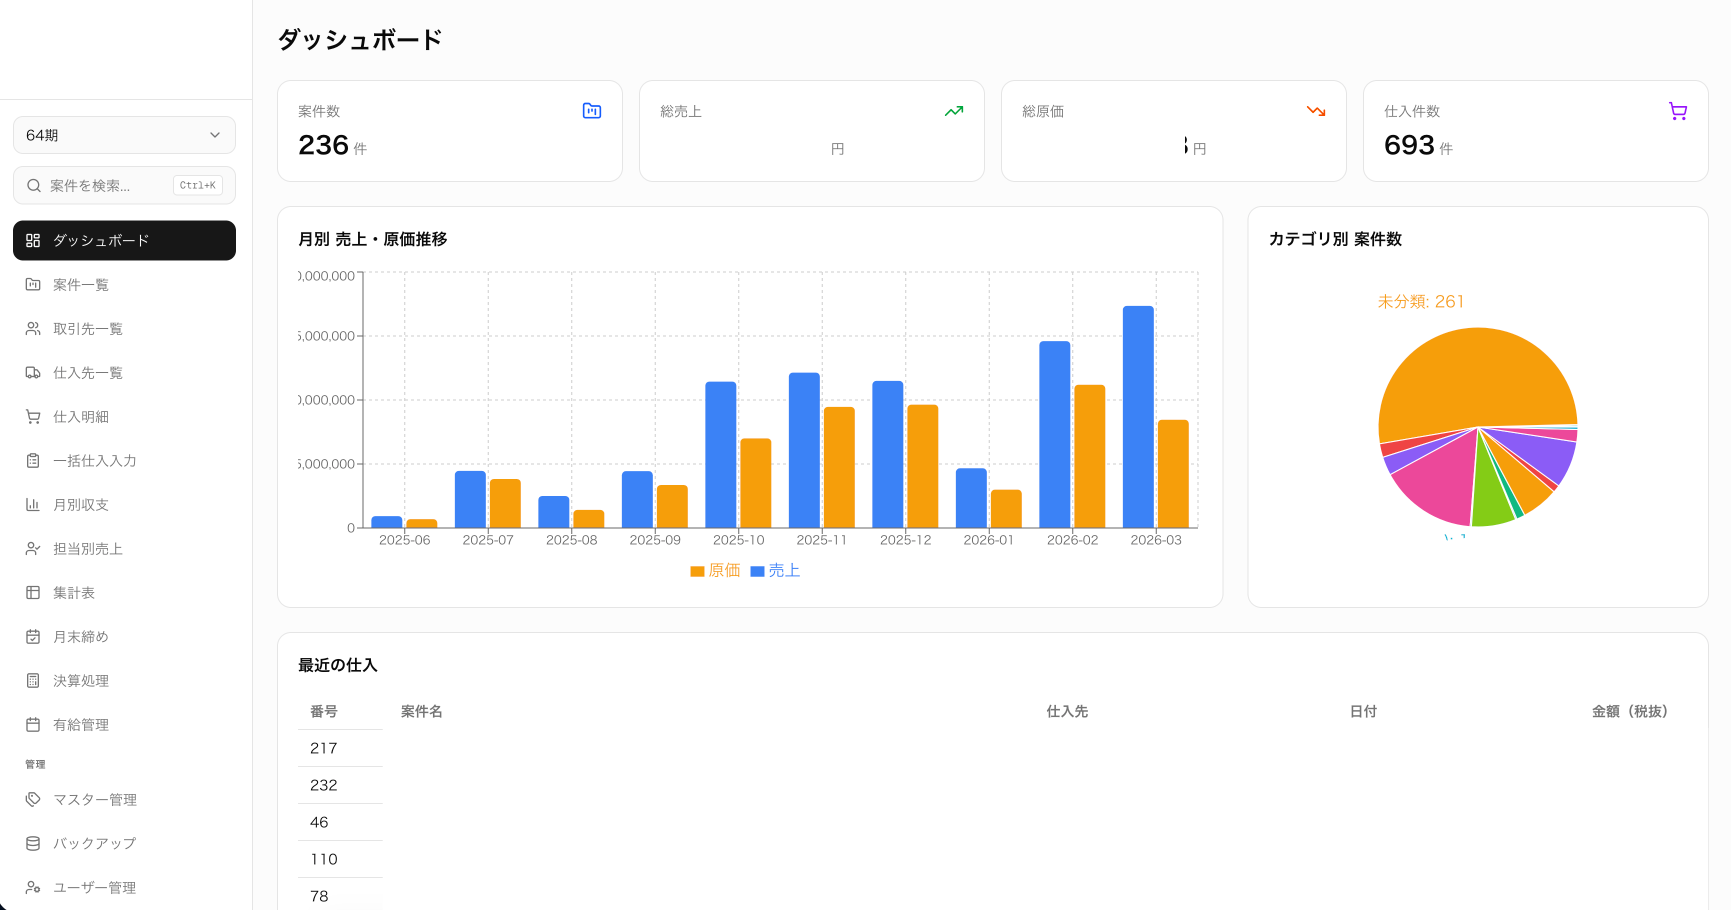Image resolution: width=1731 pixels, height=910 pixels.
Task: Click the 仕入先 column header
Action: coord(1067,711)
